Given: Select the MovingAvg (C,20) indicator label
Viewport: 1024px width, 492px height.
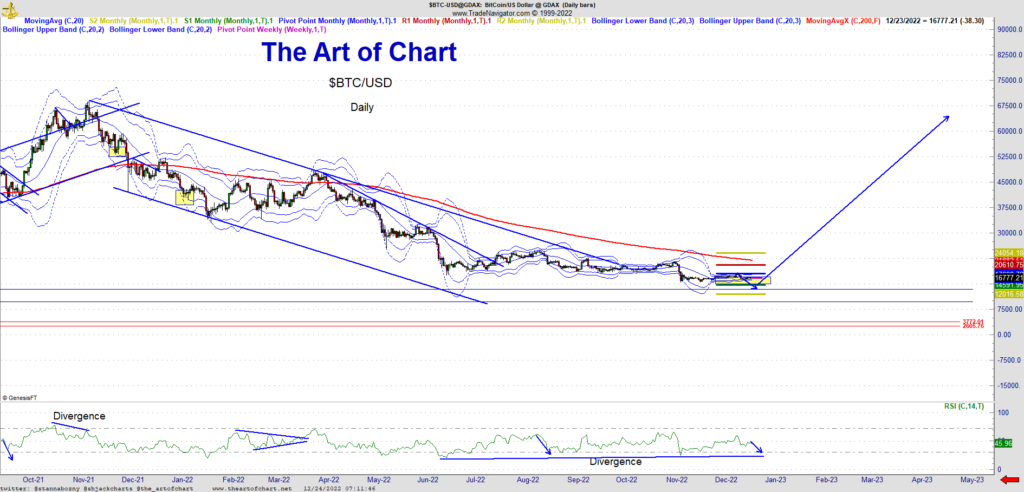Looking at the screenshot, I should 53,20.
